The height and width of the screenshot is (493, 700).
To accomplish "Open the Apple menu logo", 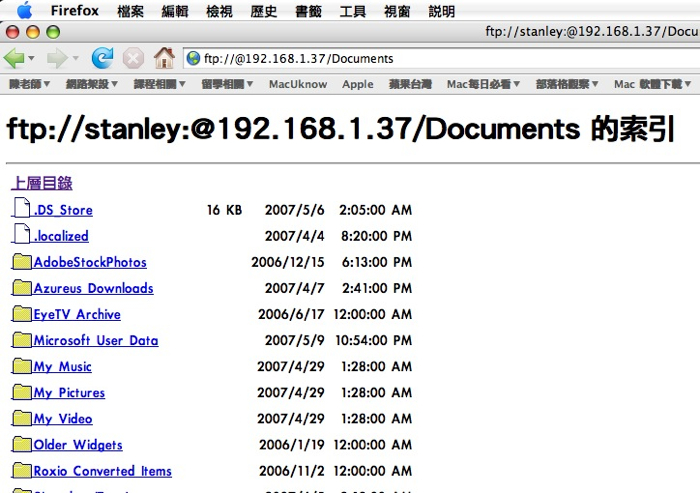I will [25, 10].
